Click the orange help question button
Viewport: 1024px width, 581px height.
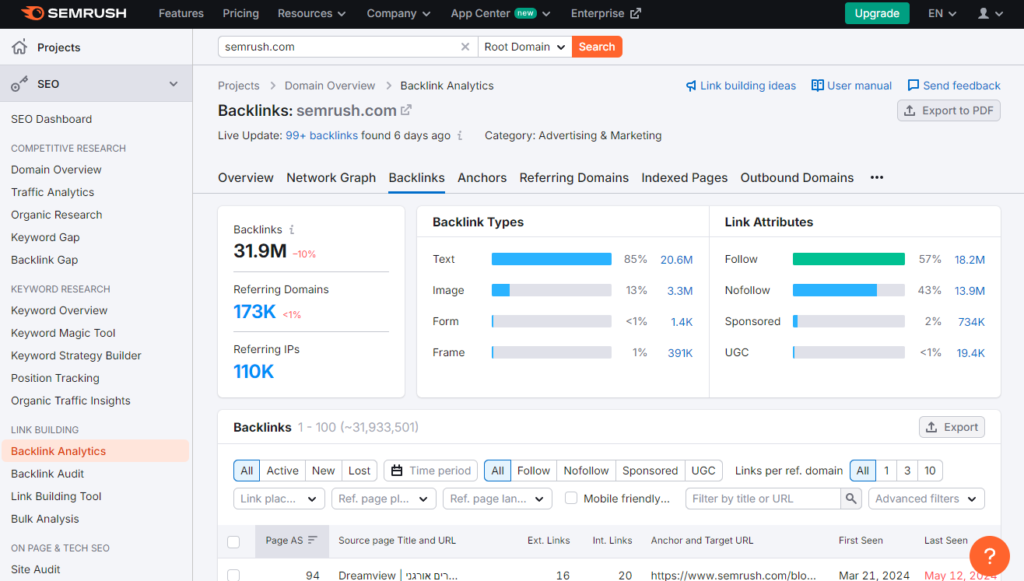pyautogui.click(x=989, y=556)
